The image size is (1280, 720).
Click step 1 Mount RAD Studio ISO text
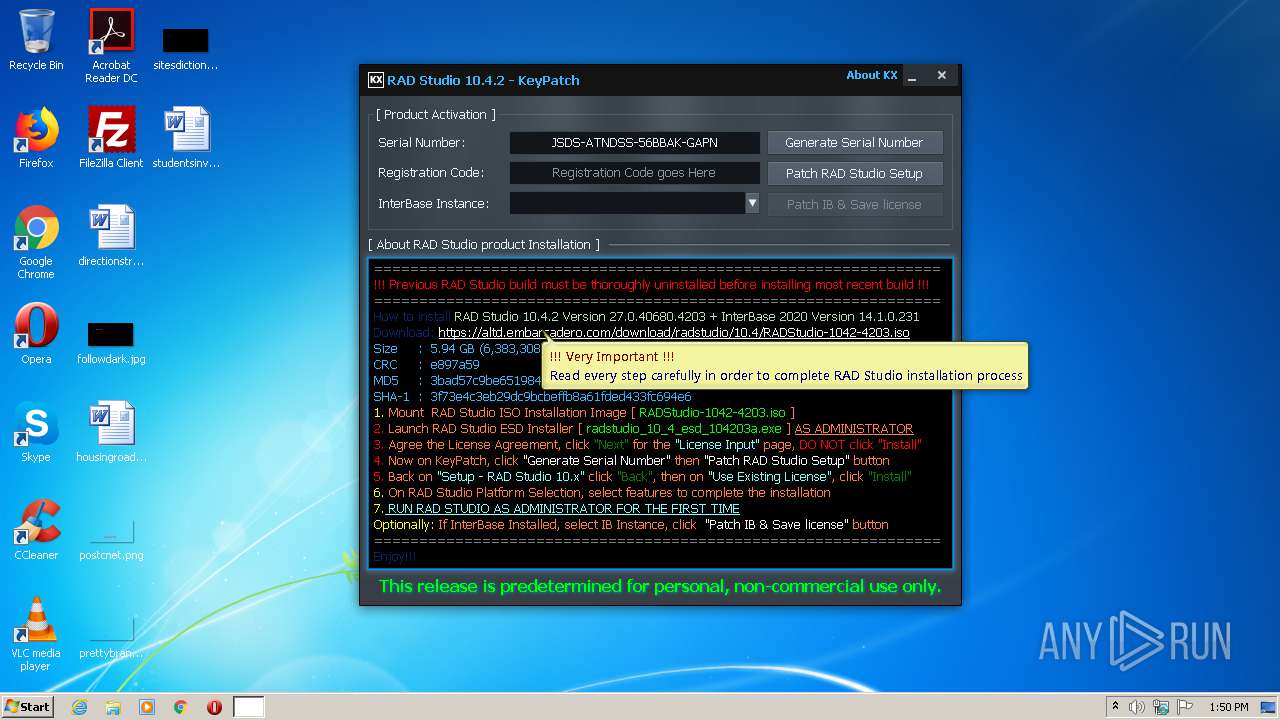tap(584, 413)
